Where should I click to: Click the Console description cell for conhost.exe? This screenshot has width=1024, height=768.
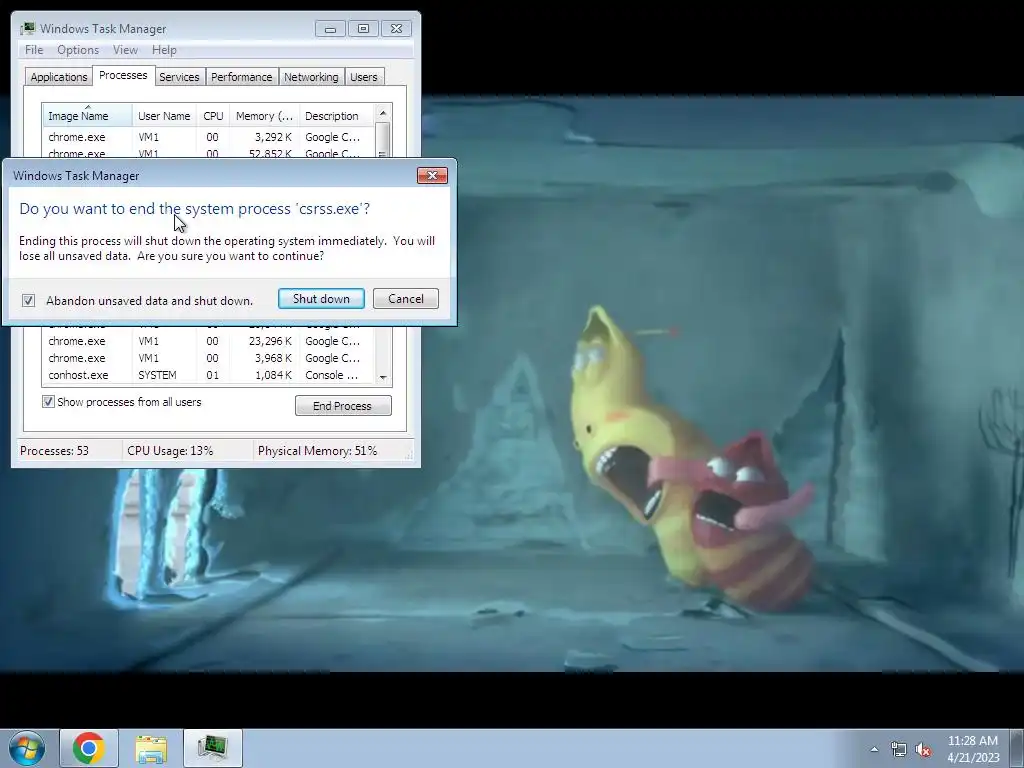[332, 375]
